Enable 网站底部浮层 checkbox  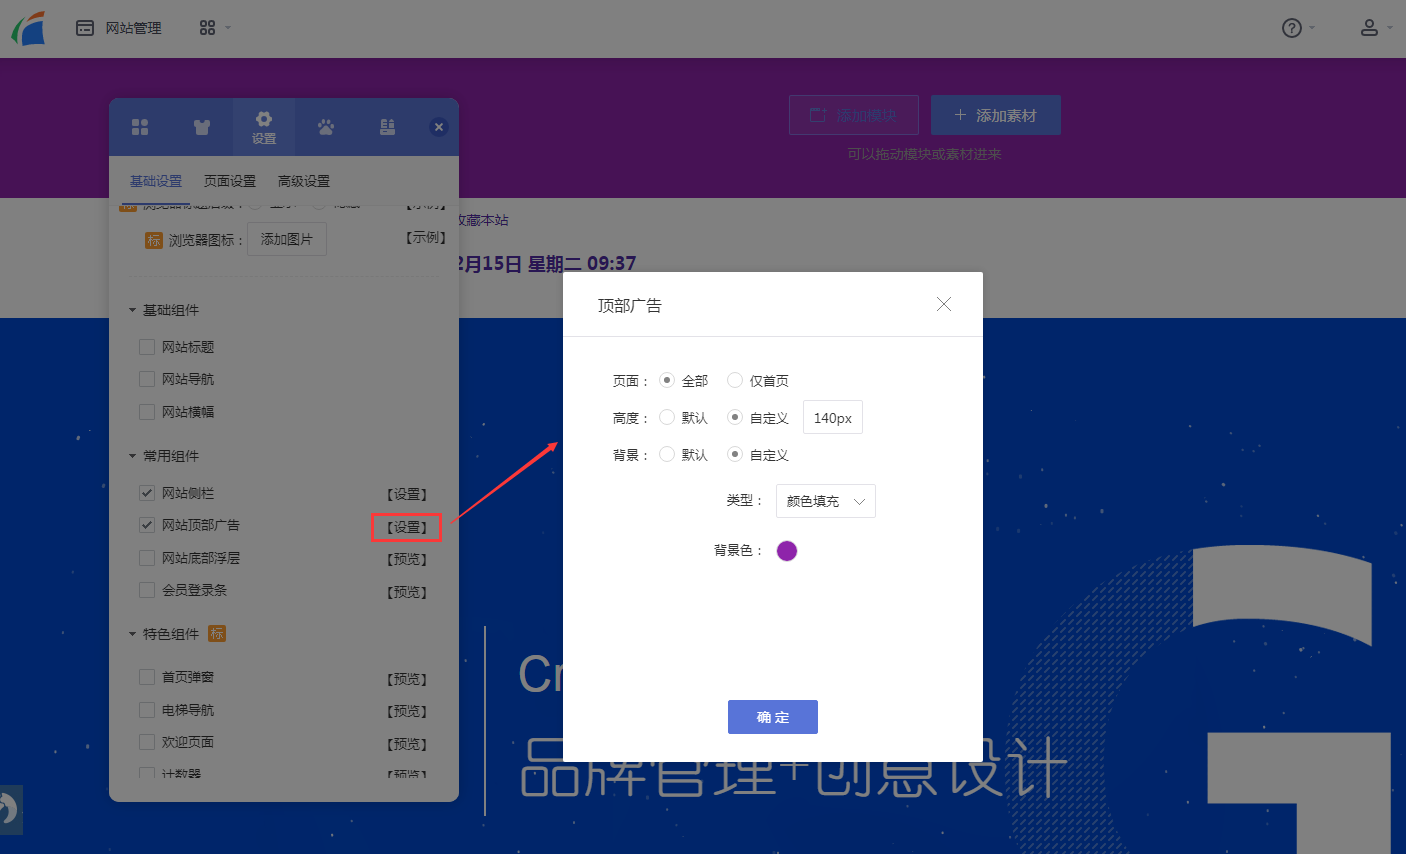147,558
